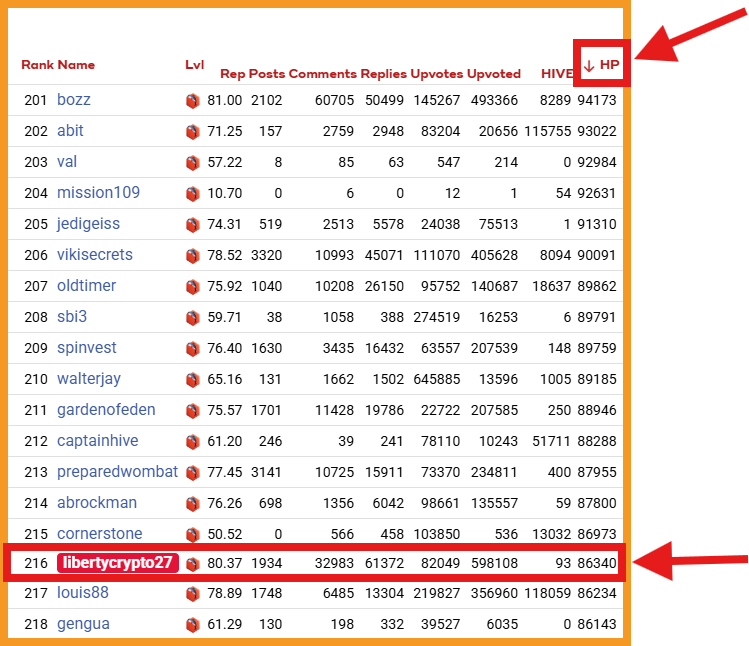Viewport: 749px width, 646px height.
Task: Click the level icon in gardenofeden row
Action: point(193,411)
